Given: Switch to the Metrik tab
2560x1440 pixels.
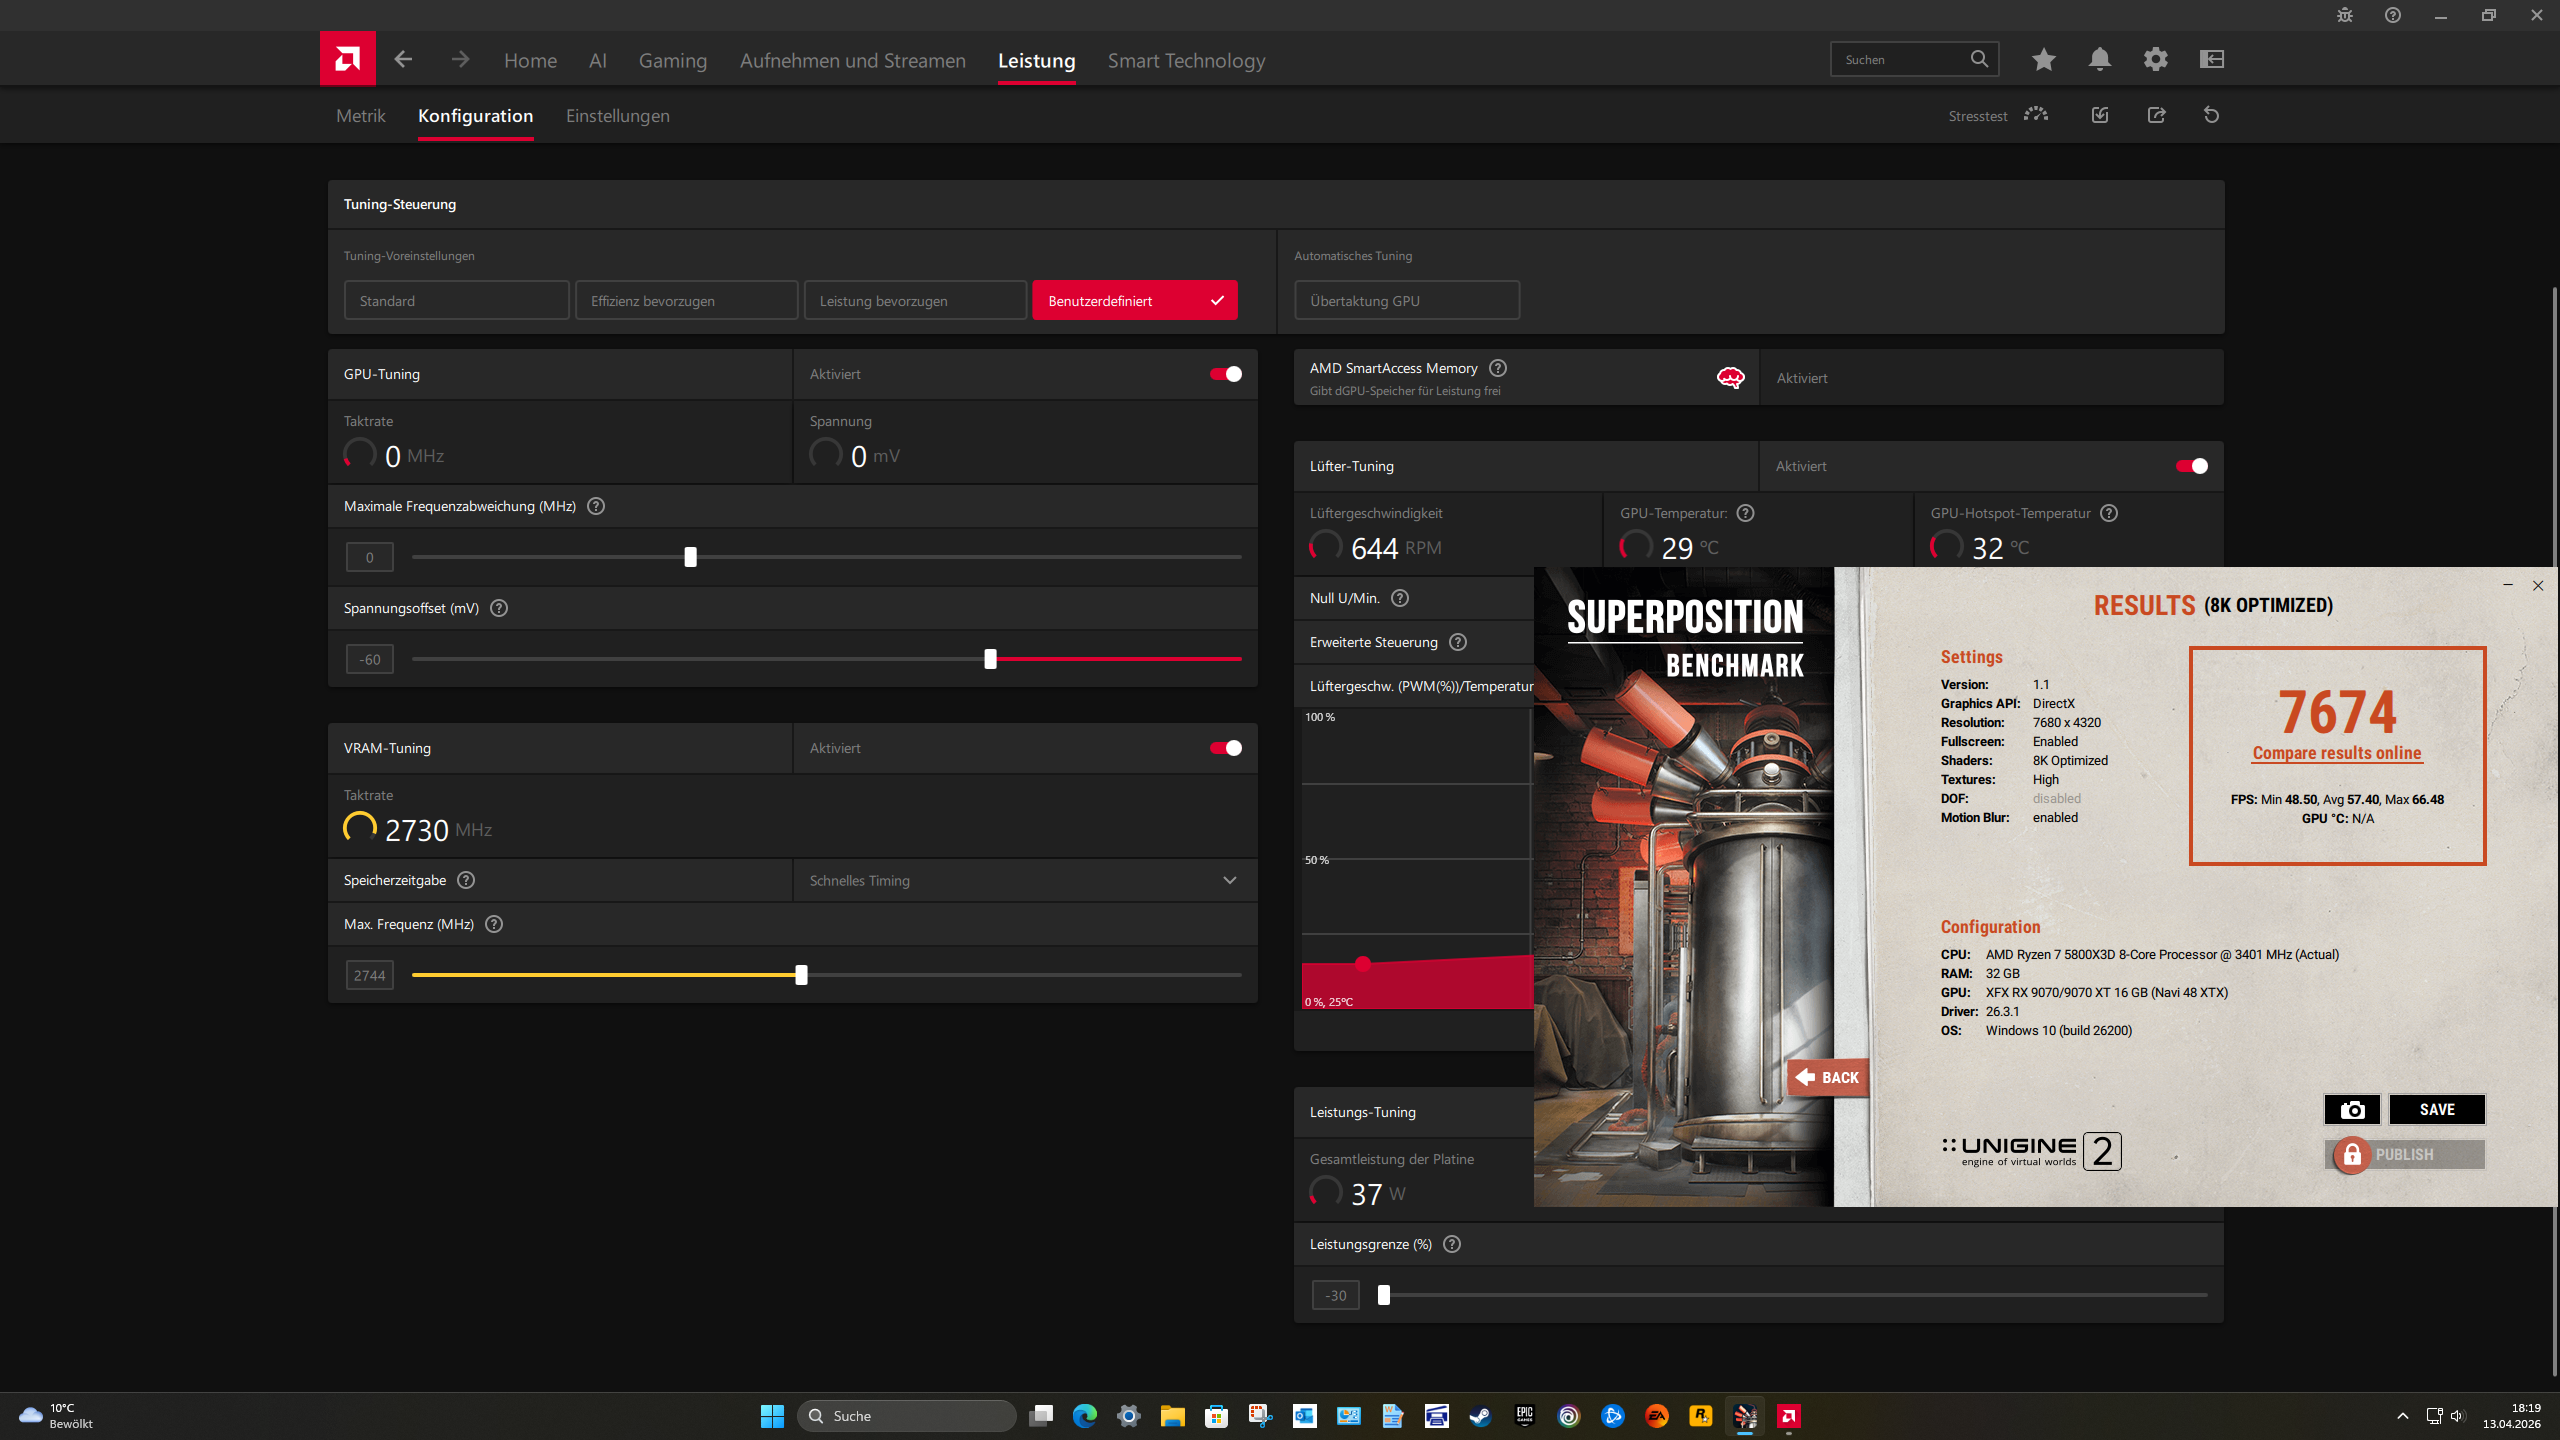Looking at the screenshot, I should tap(360, 115).
